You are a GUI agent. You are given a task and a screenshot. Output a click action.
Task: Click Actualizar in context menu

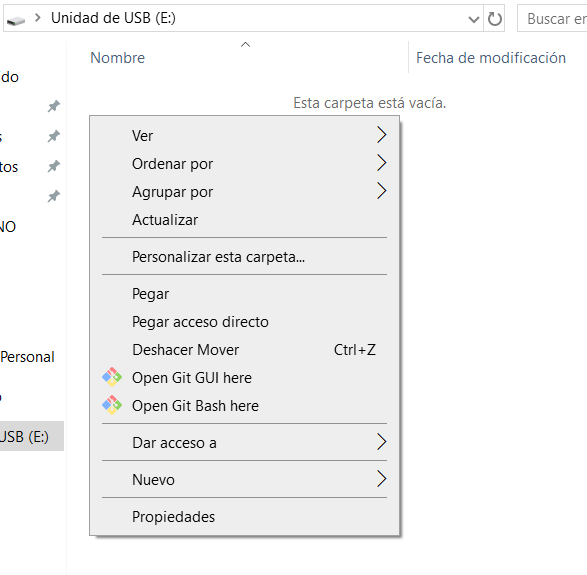(244, 220)
